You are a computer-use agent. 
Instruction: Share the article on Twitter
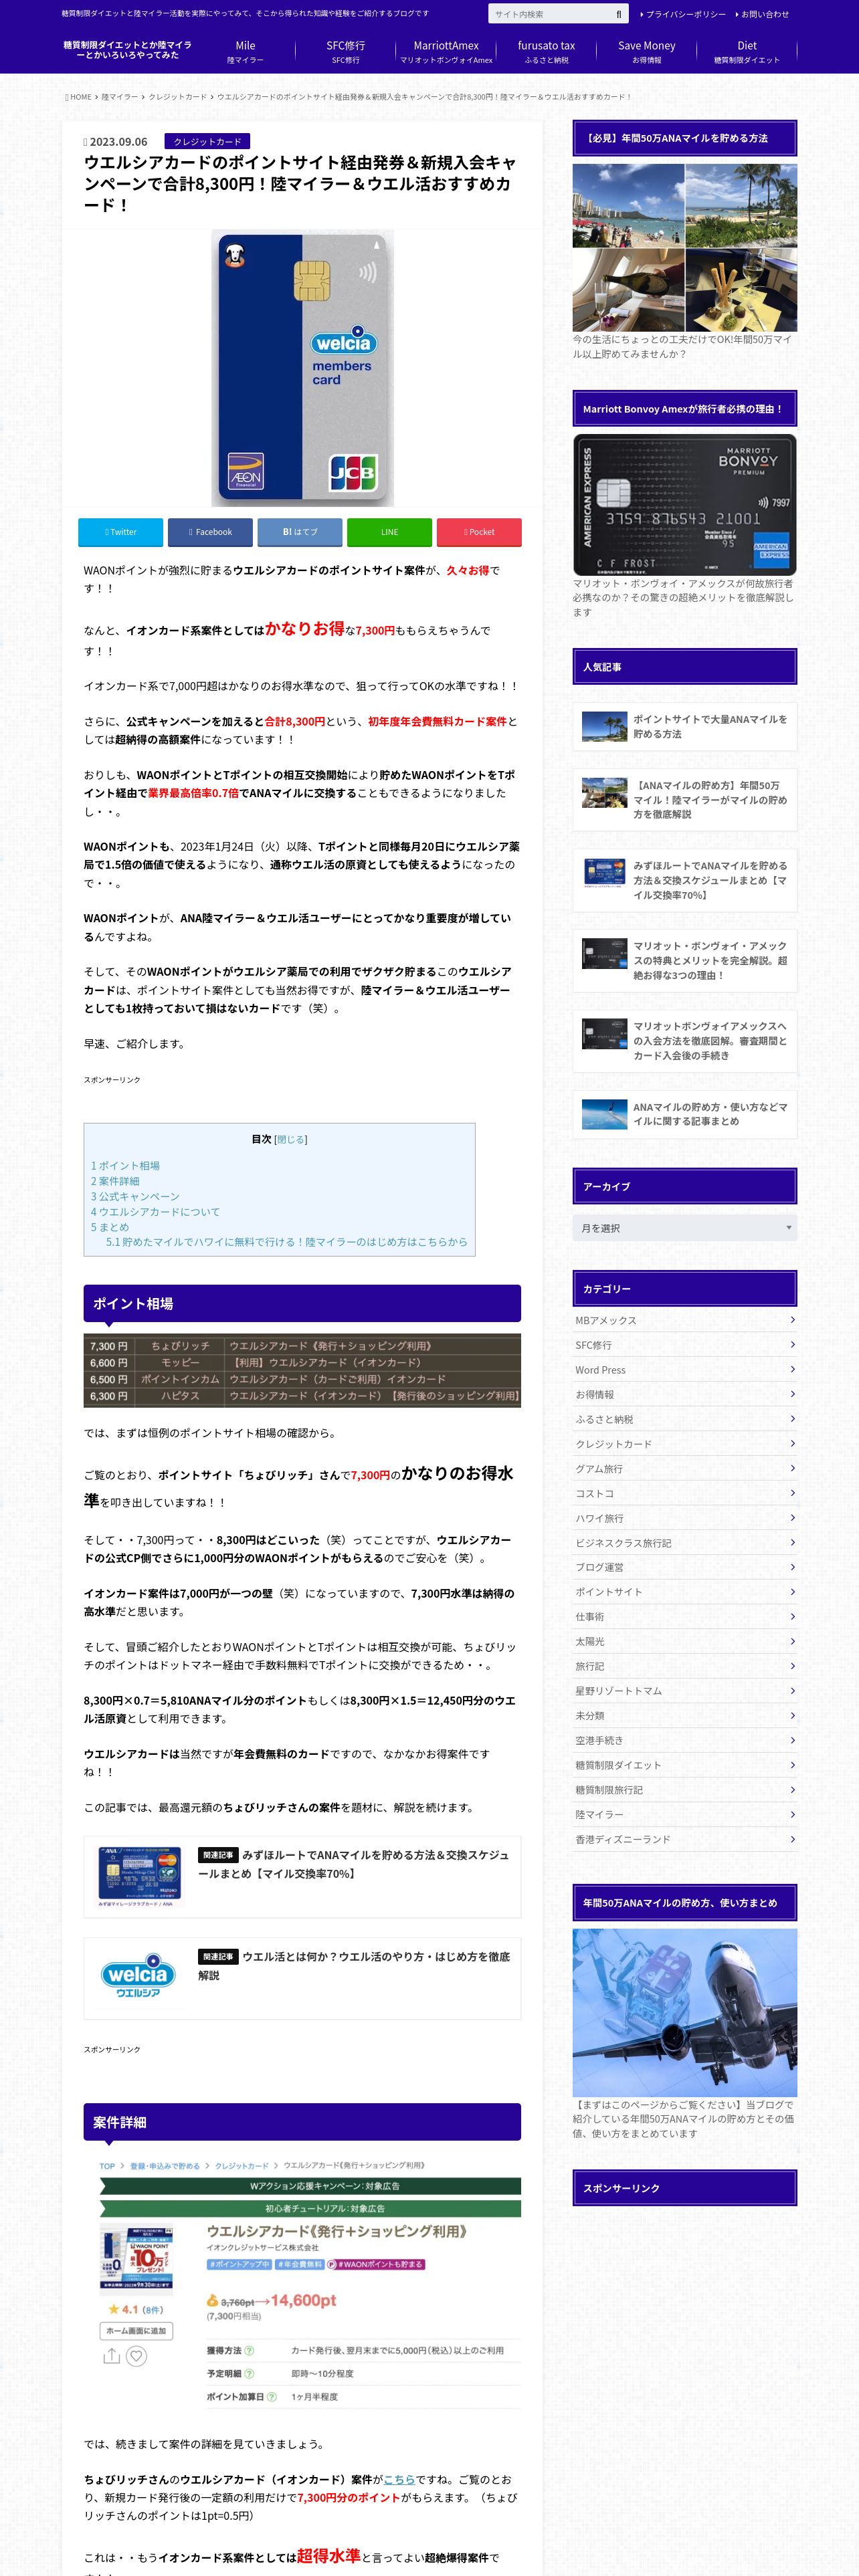121,532
